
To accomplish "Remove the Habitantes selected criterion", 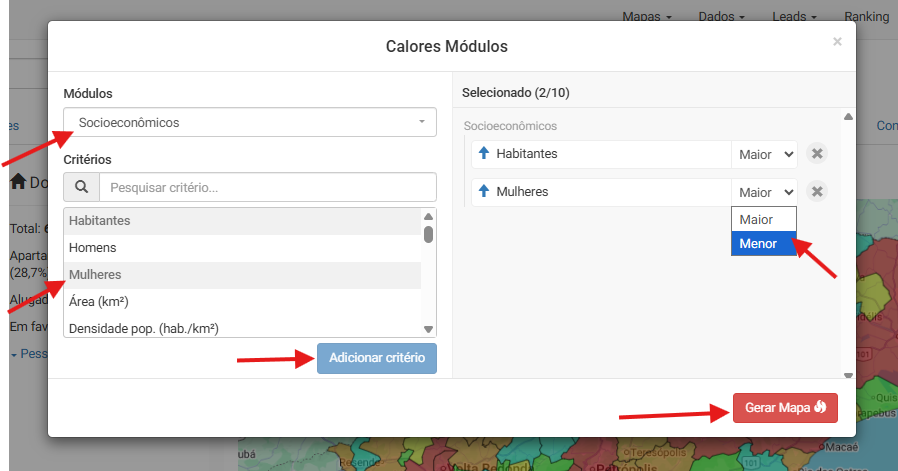I will pyautogui.click(x=817, y=154).
